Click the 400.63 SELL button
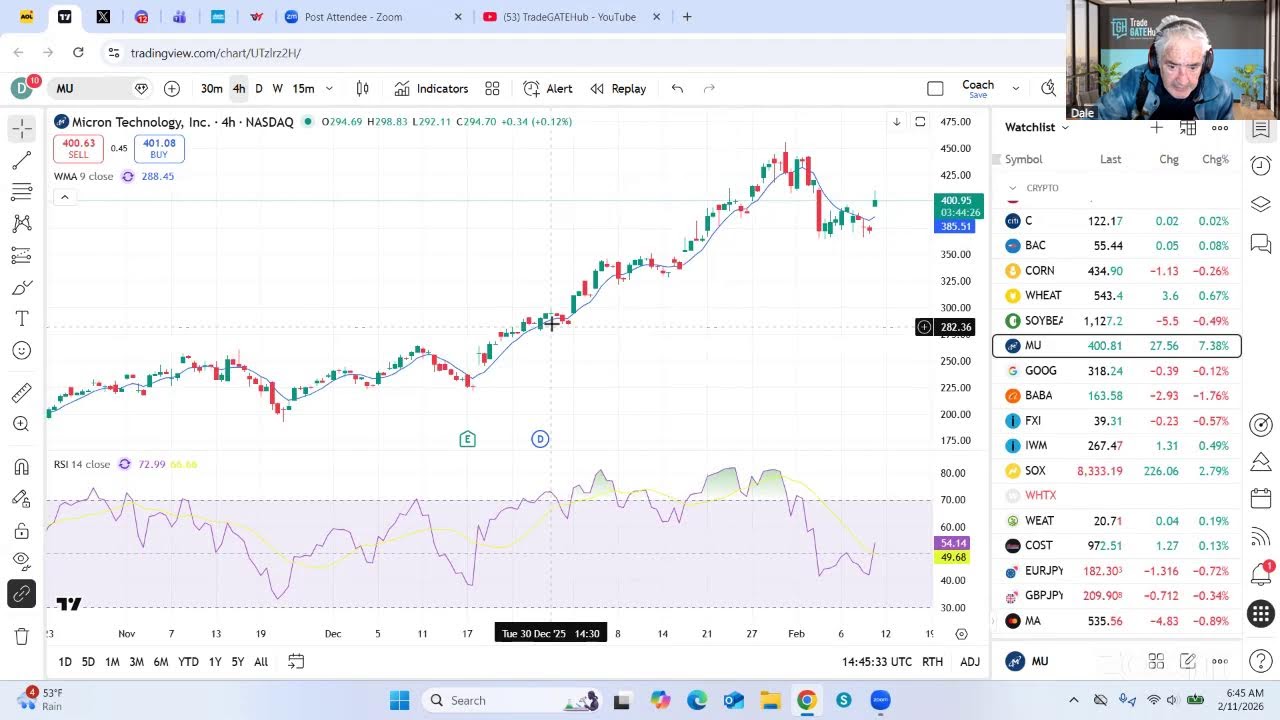1280x720 pixels. (x=78, y=149)
